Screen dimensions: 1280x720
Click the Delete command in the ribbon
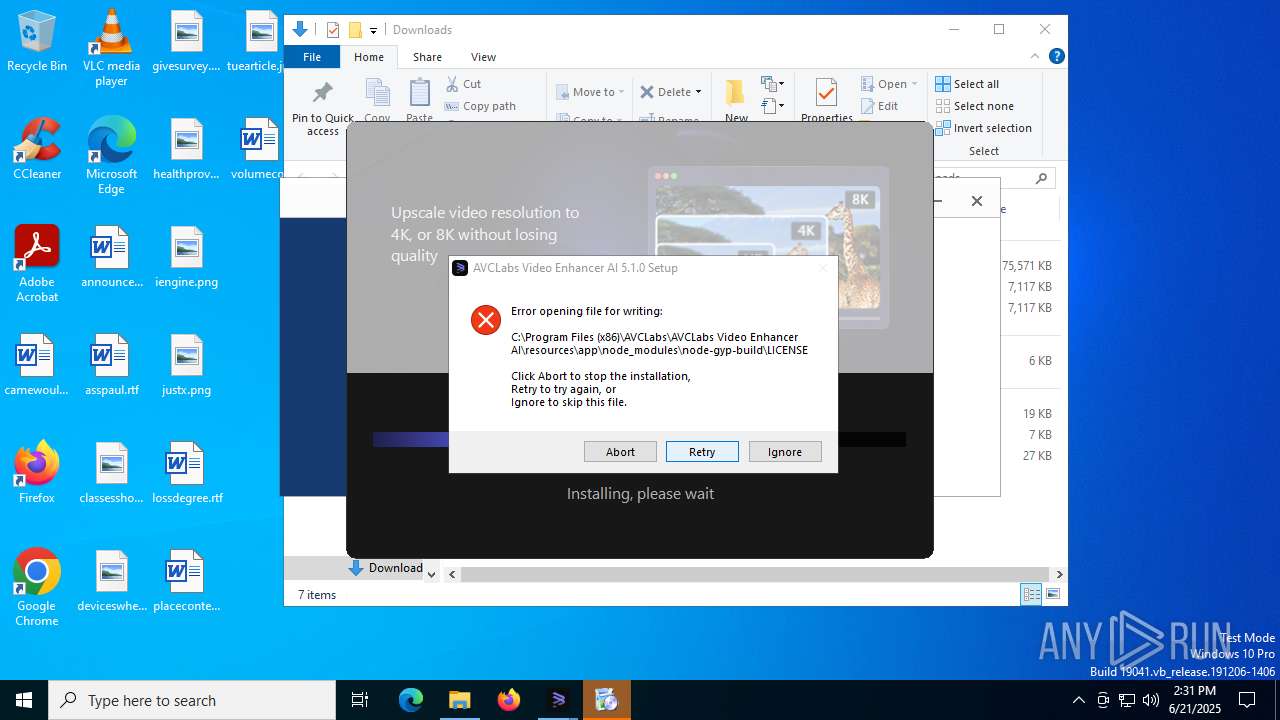[666, 92]
